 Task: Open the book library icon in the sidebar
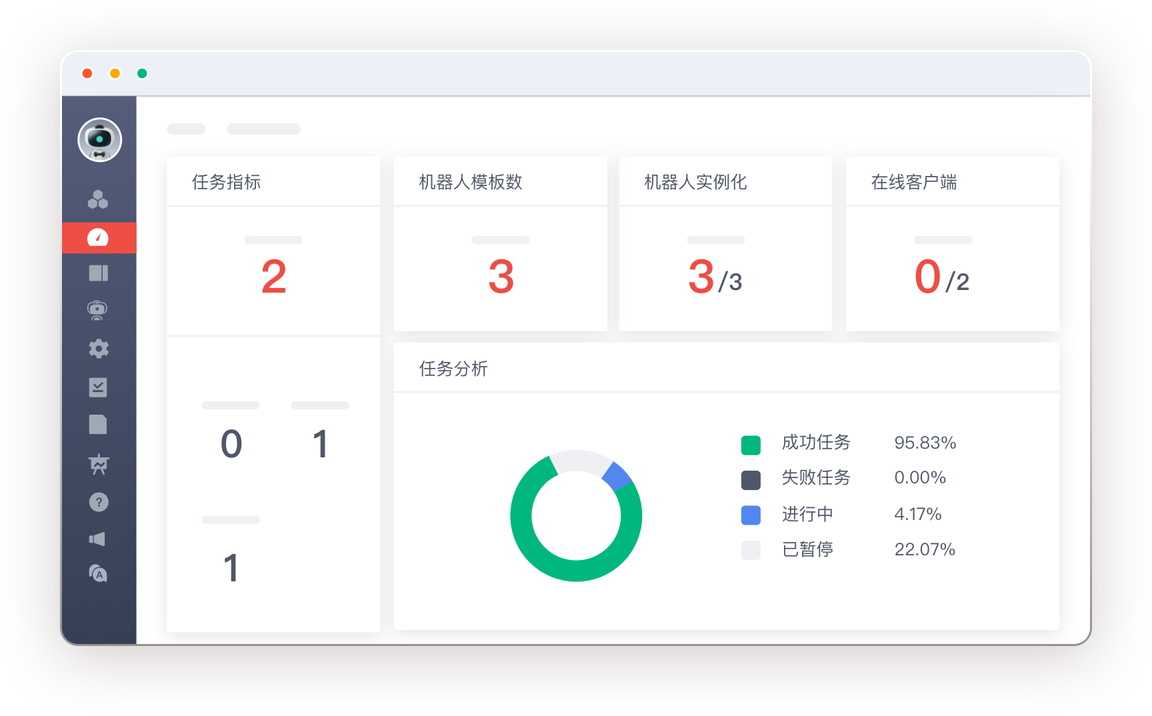(x=98, y=273)
